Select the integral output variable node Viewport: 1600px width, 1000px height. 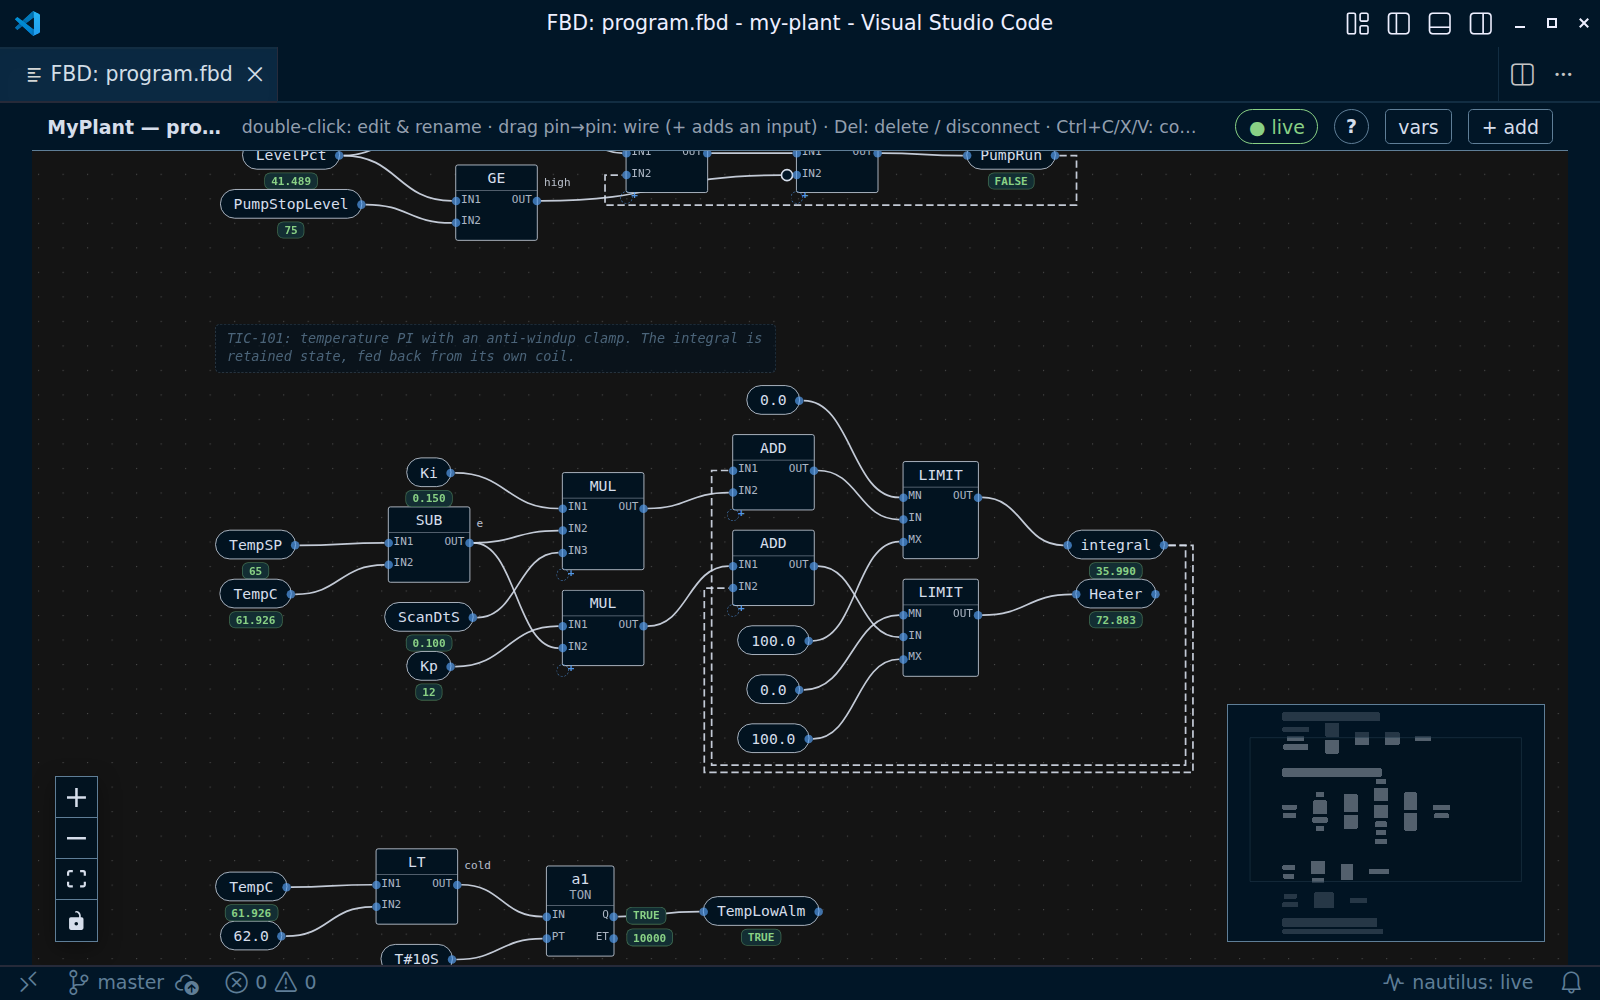click(1115, 545)
